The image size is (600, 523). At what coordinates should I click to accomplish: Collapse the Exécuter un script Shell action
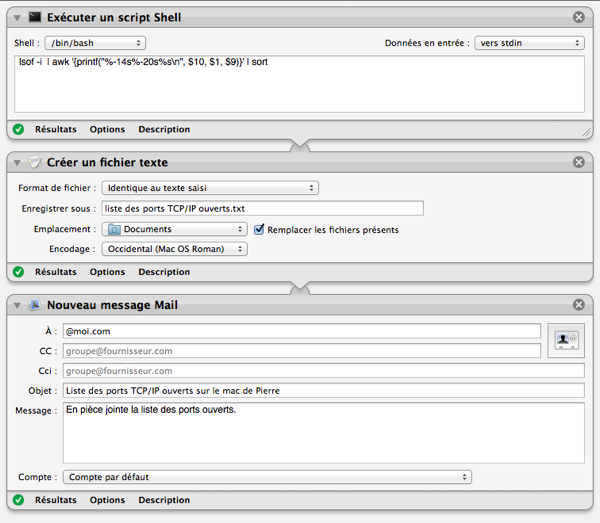[17, 18]
